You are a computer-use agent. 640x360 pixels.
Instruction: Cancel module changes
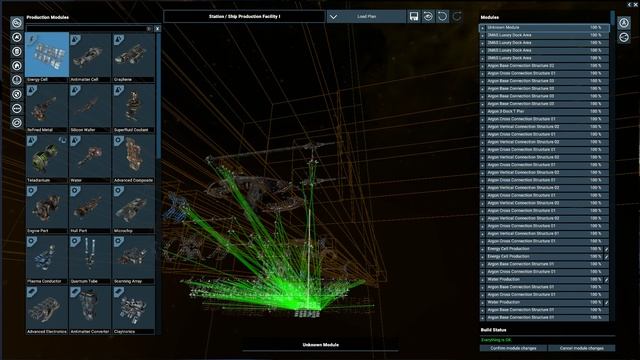(x=582, y=348)
